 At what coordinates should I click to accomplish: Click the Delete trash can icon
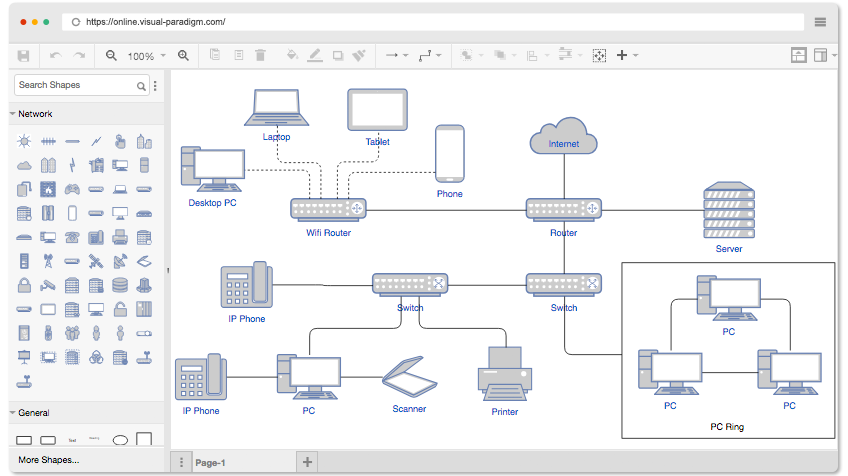[260, 55]
